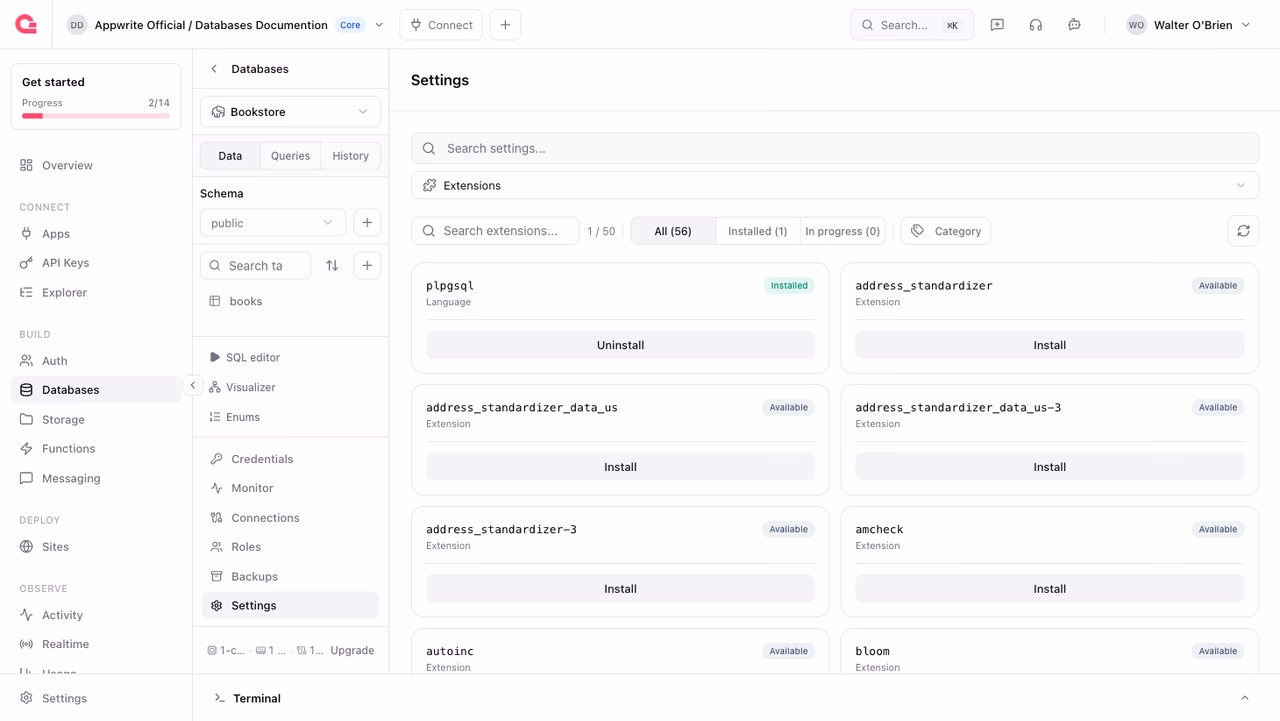
Task: Open the Visualizer
Action: (242, 387)
